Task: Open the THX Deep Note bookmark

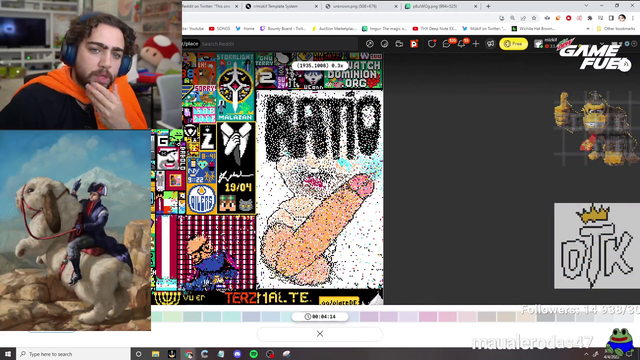Action: (435, 29)
